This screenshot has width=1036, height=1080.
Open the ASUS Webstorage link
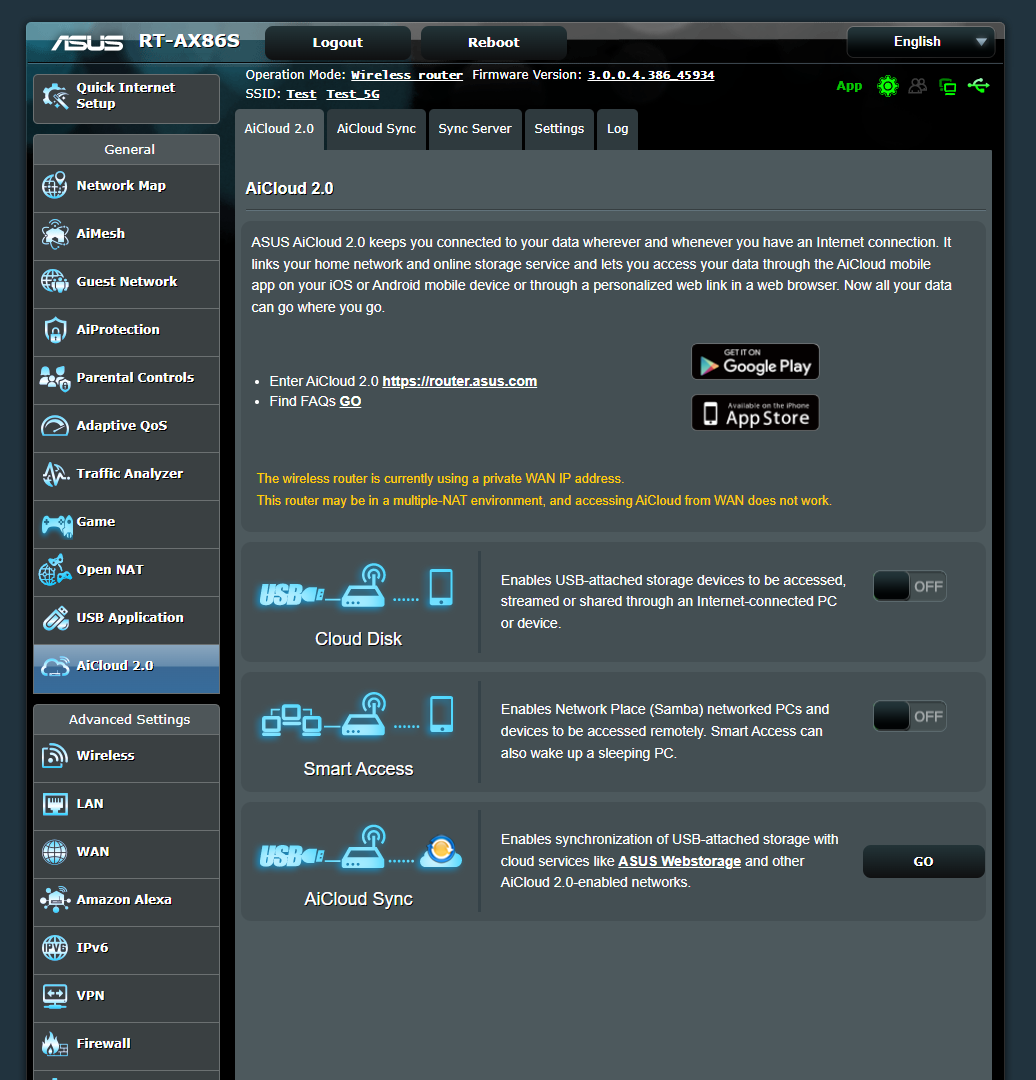(679, 862)
